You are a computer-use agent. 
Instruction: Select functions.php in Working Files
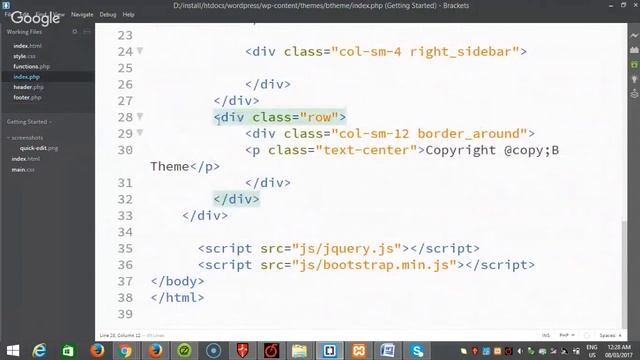(31, 66)
